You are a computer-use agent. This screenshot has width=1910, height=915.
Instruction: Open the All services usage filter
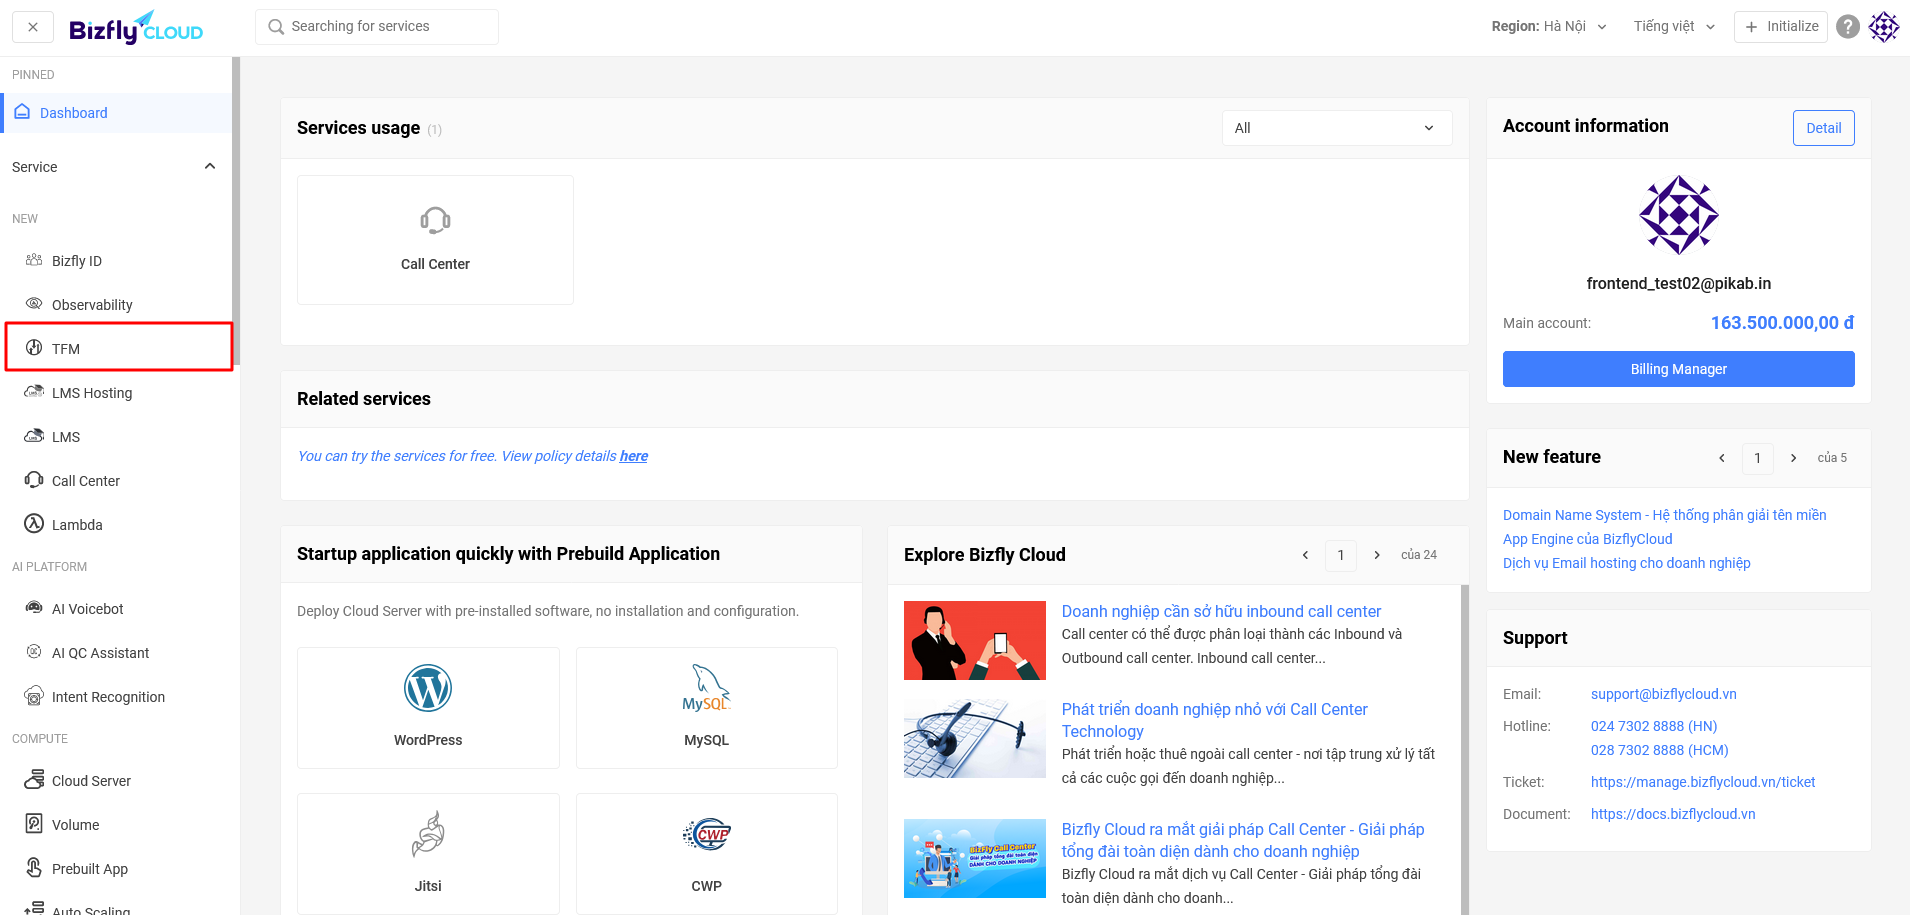pos(1336,128)
